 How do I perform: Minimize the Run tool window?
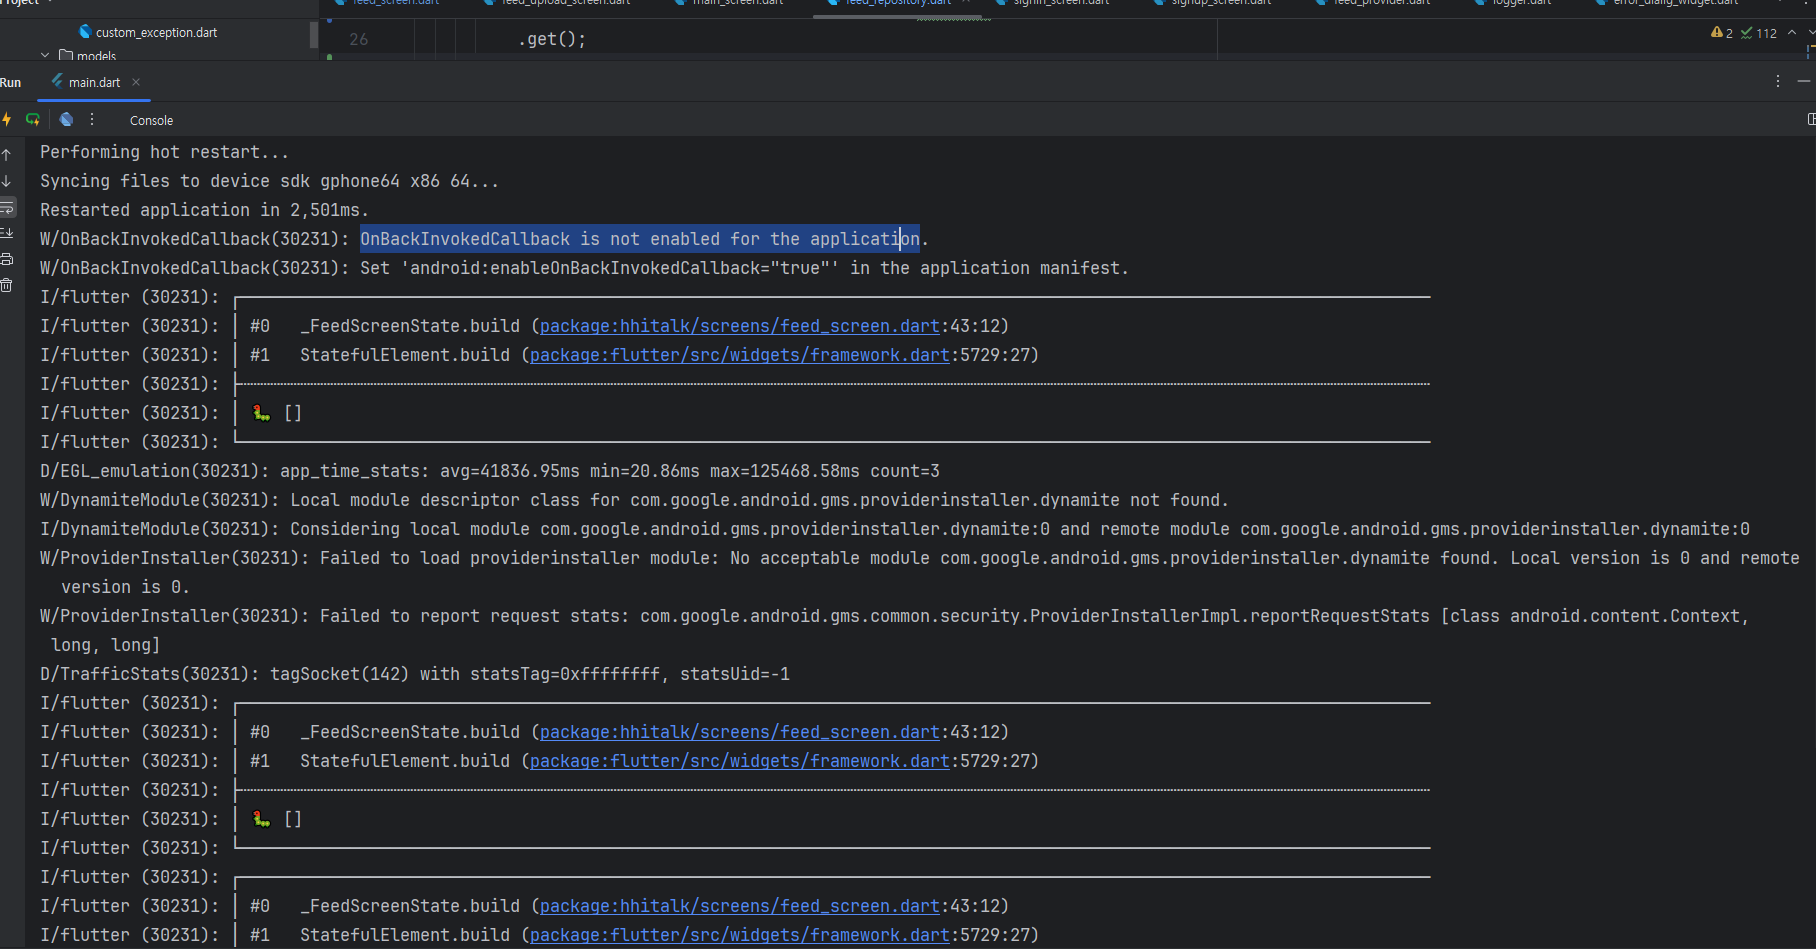(x=1804, y=82)
